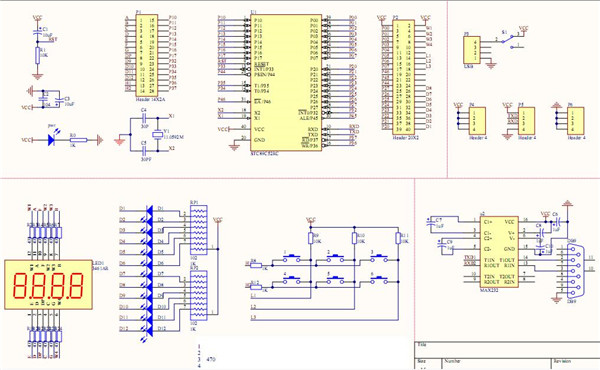Image resolution: width=600 pixels, height=370 pixels.
Task: Click the 'RESET' pin label on U1
Action: point(261,64)
